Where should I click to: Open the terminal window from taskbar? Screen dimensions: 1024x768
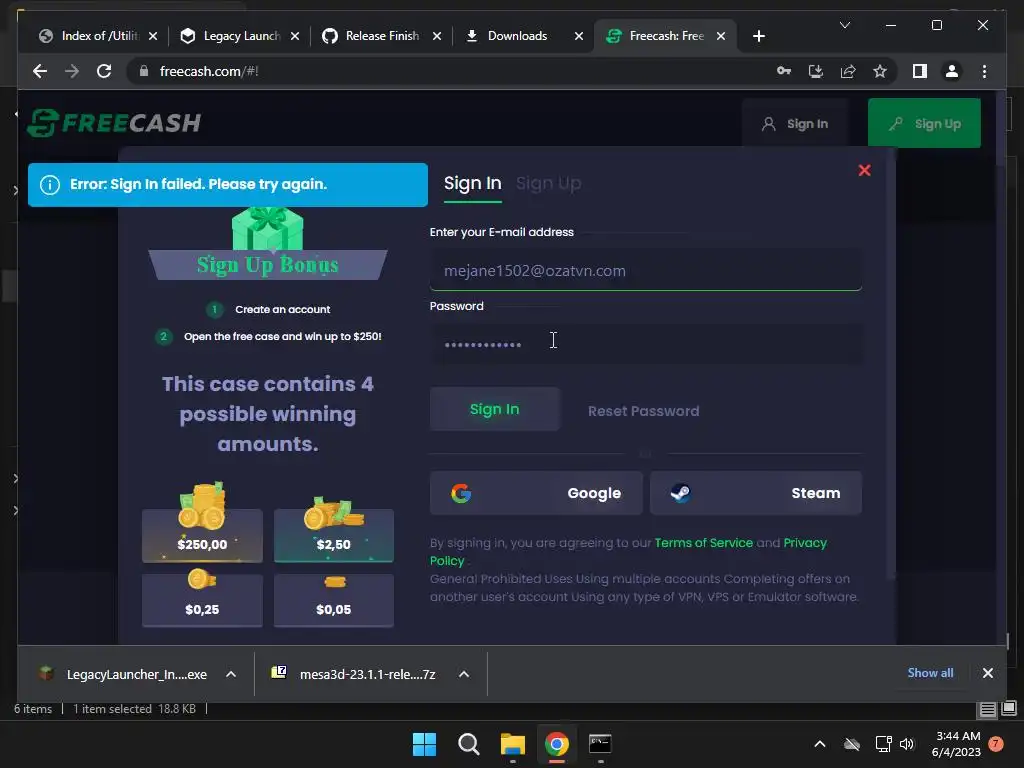tap(600, 744)
